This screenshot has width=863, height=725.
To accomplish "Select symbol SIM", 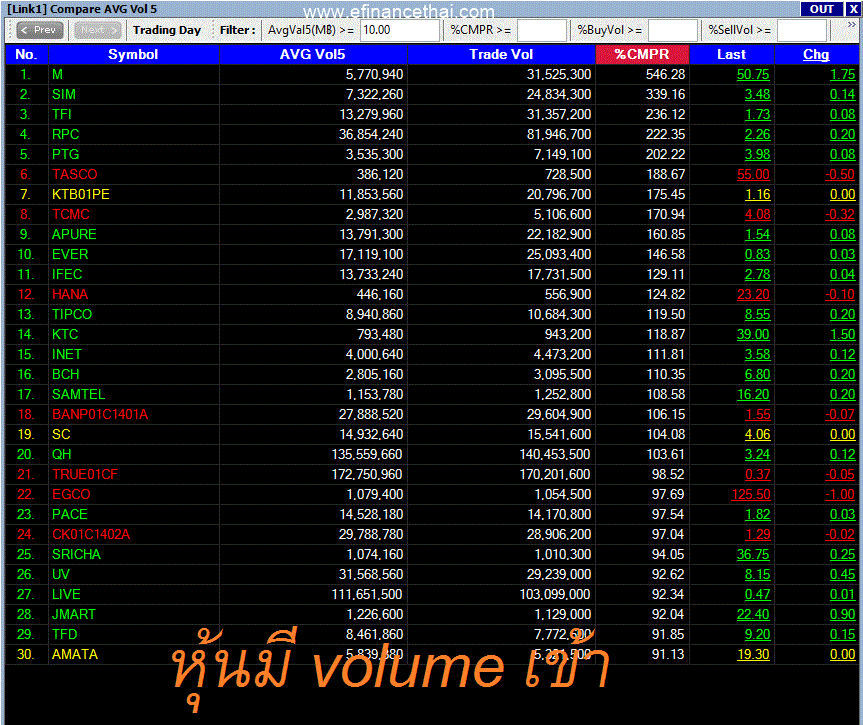I will click(x=64, y=95).
